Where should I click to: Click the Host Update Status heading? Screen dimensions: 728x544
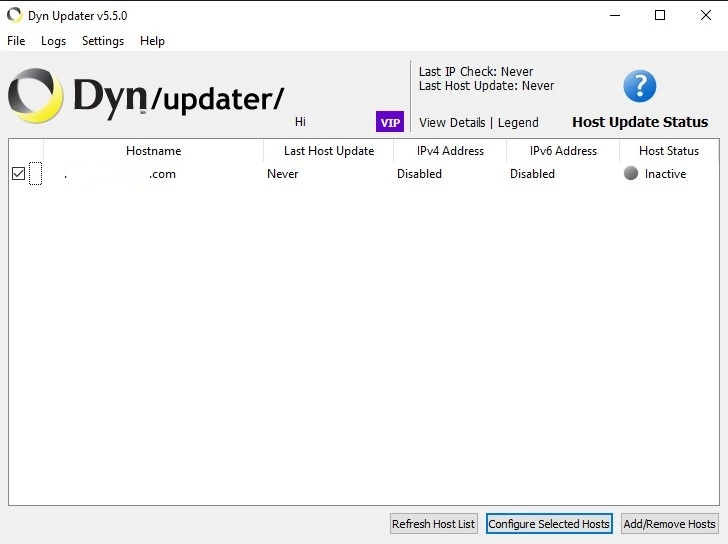640,122
